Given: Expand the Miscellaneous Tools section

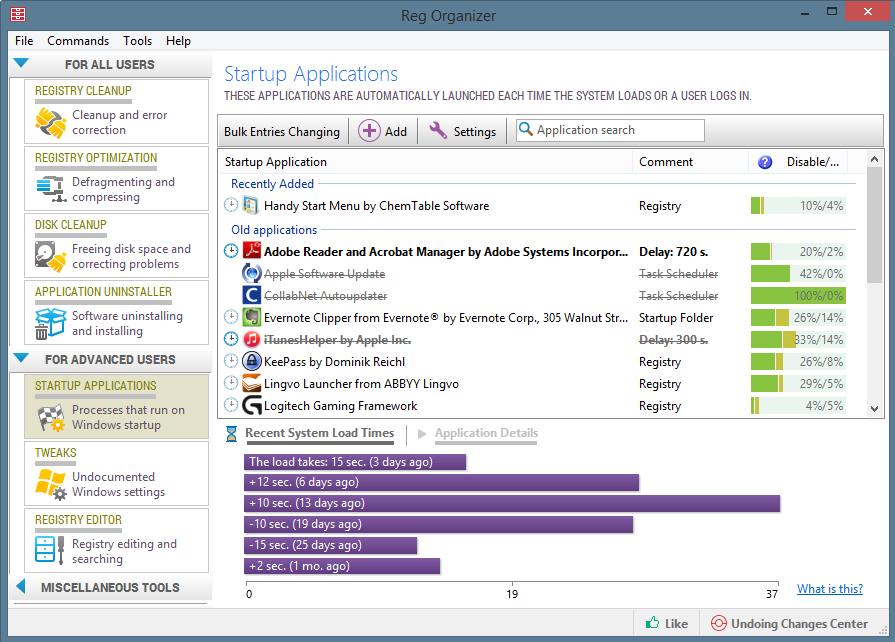Looking at the screenshot, I should (21, 587).
